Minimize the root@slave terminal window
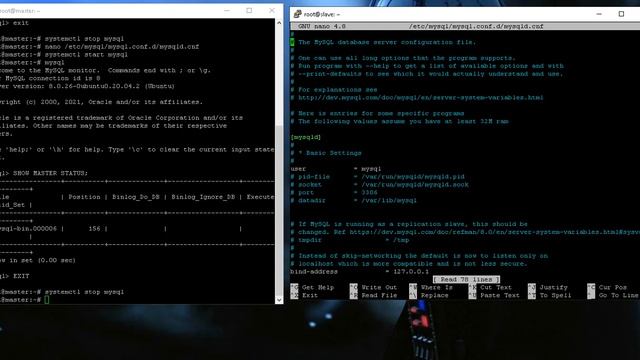The image size is (640, 360). point(599,14)
